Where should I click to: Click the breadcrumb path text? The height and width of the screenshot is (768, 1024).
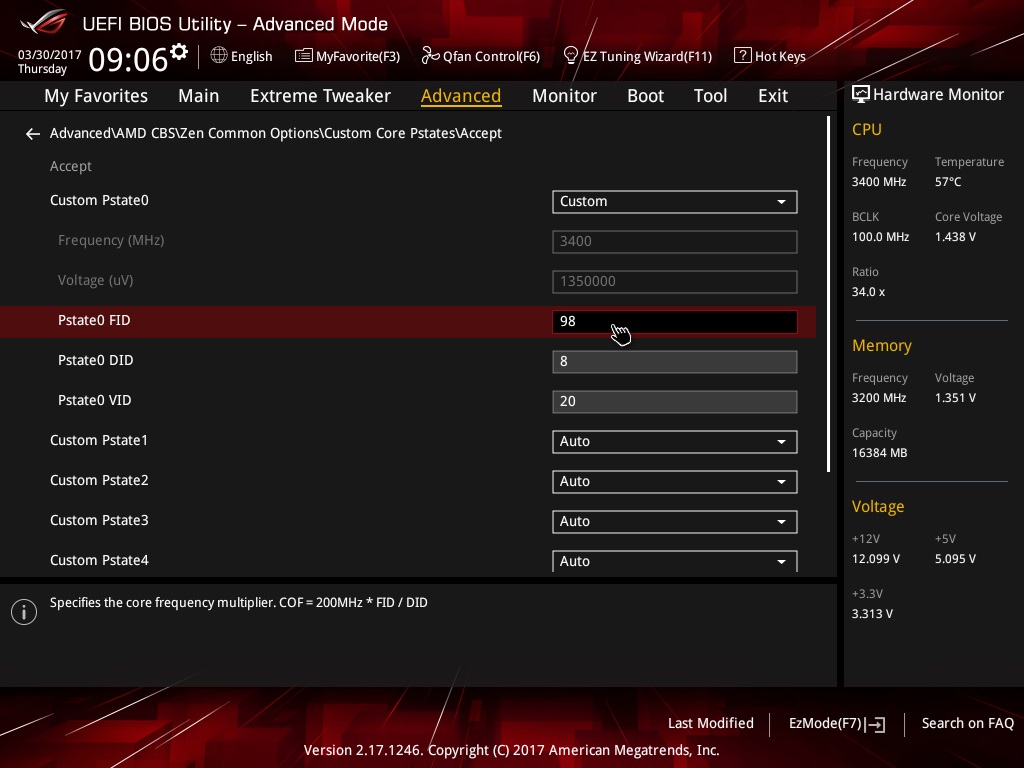pos(276,133)
